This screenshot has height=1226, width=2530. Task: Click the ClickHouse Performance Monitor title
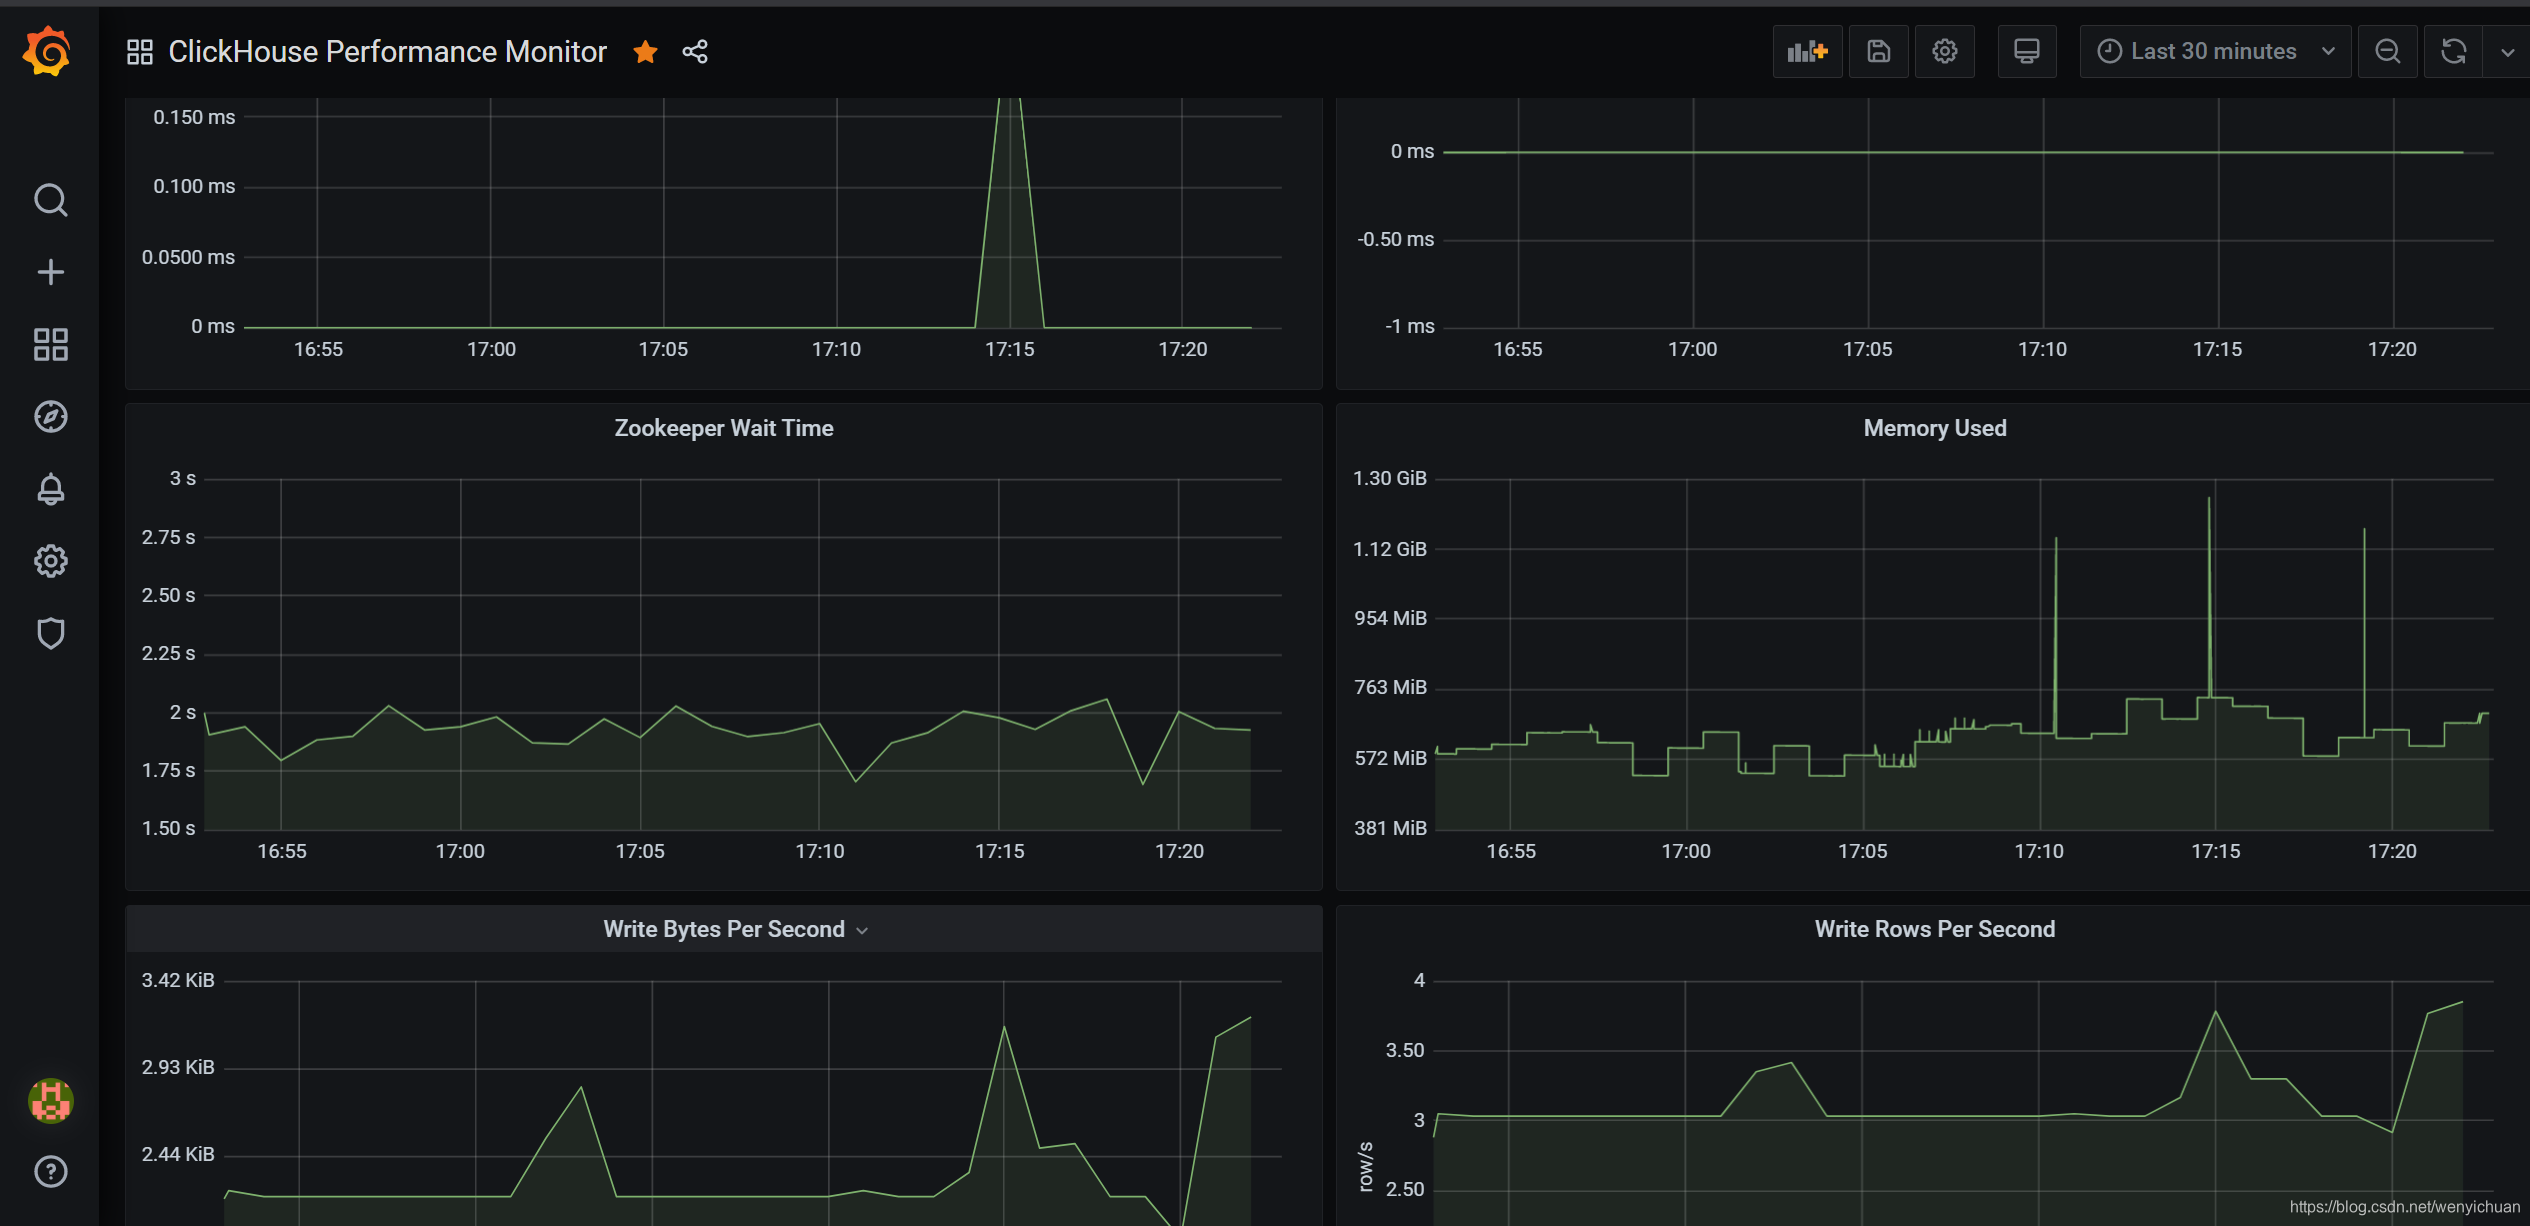pos(387,52)
